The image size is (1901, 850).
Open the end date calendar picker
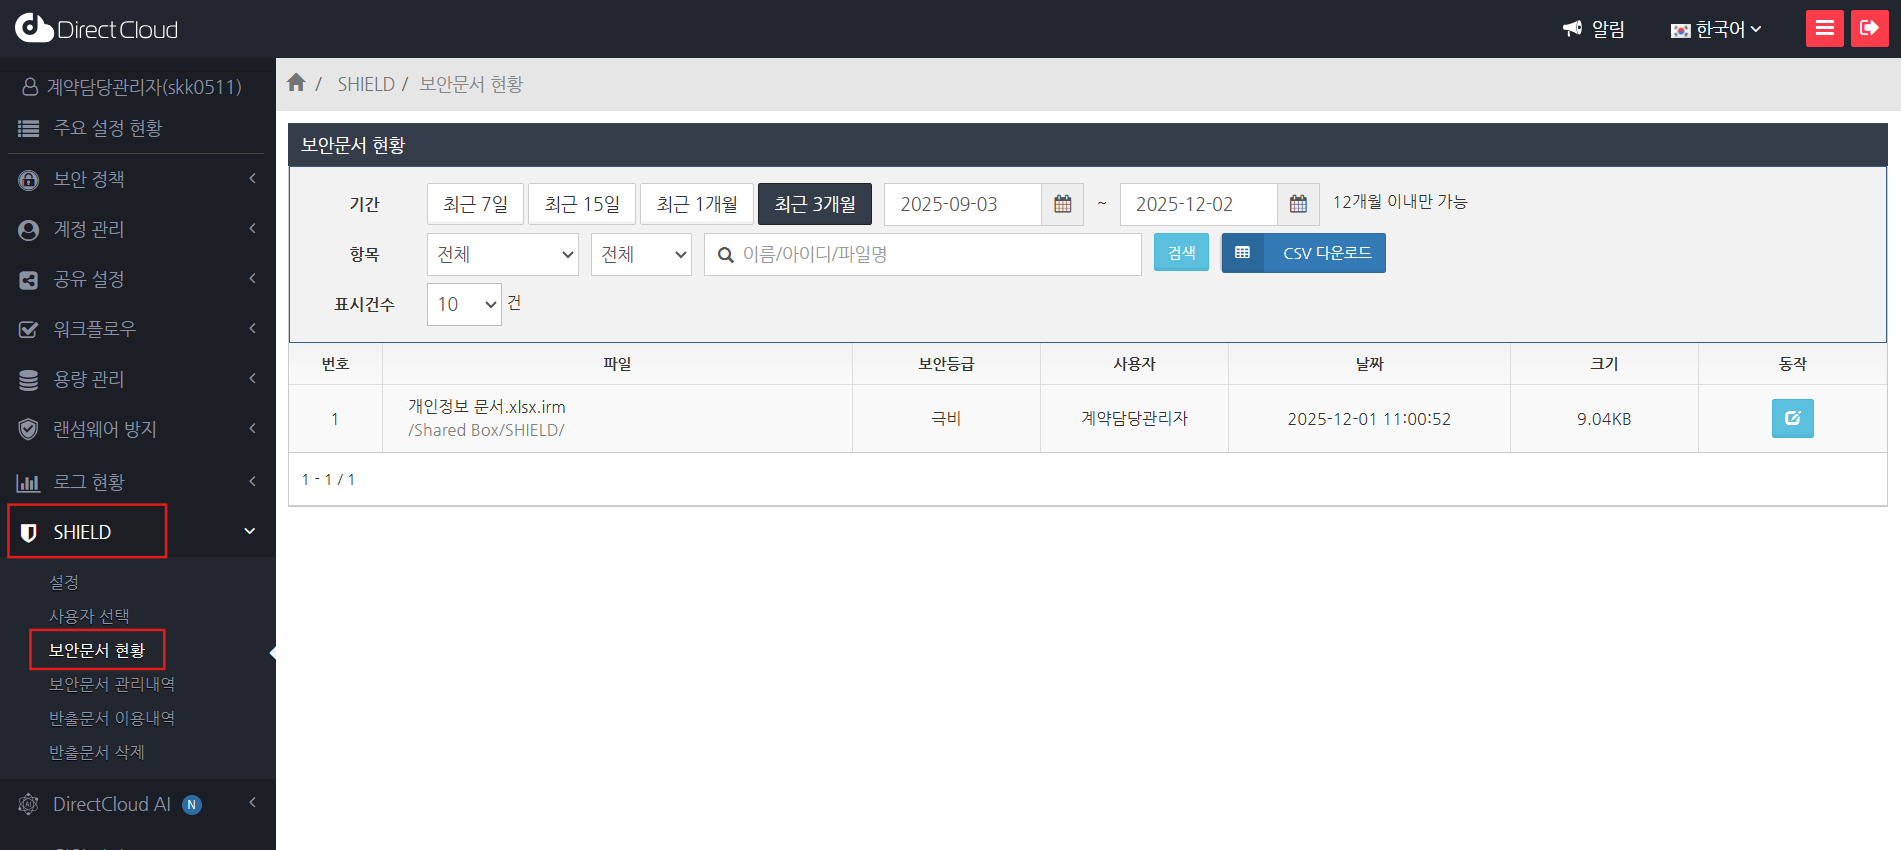click(1298, 204)
